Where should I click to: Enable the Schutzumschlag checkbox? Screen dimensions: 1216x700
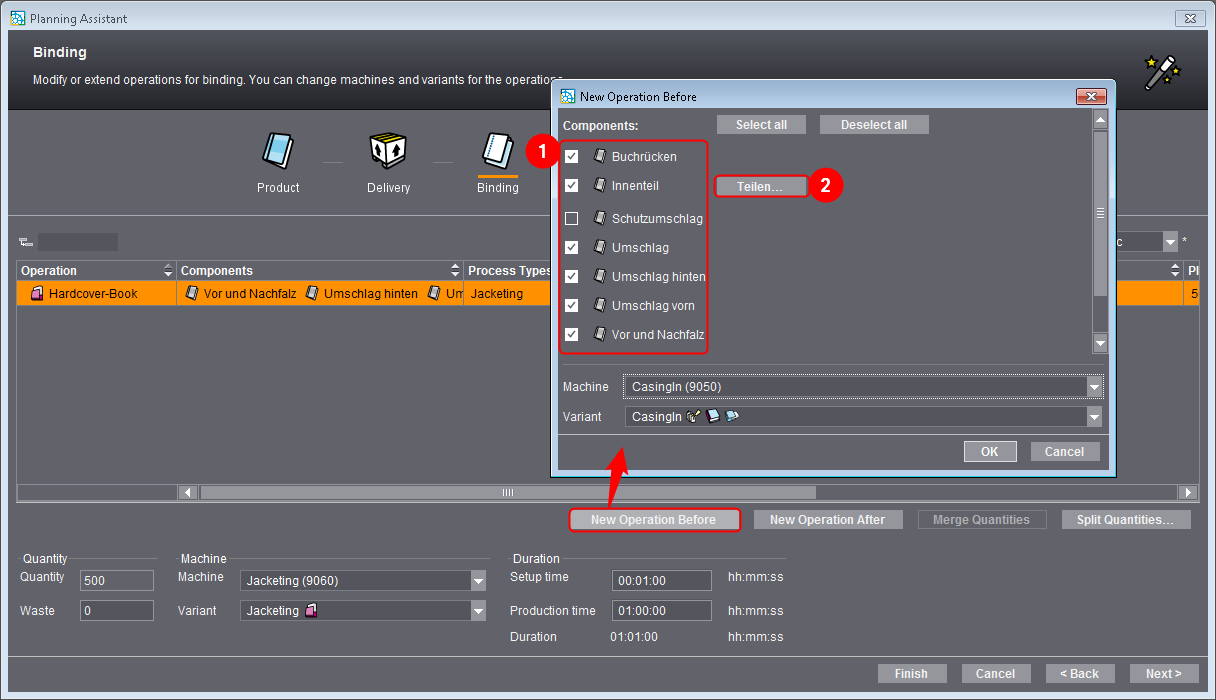[572, 218]
